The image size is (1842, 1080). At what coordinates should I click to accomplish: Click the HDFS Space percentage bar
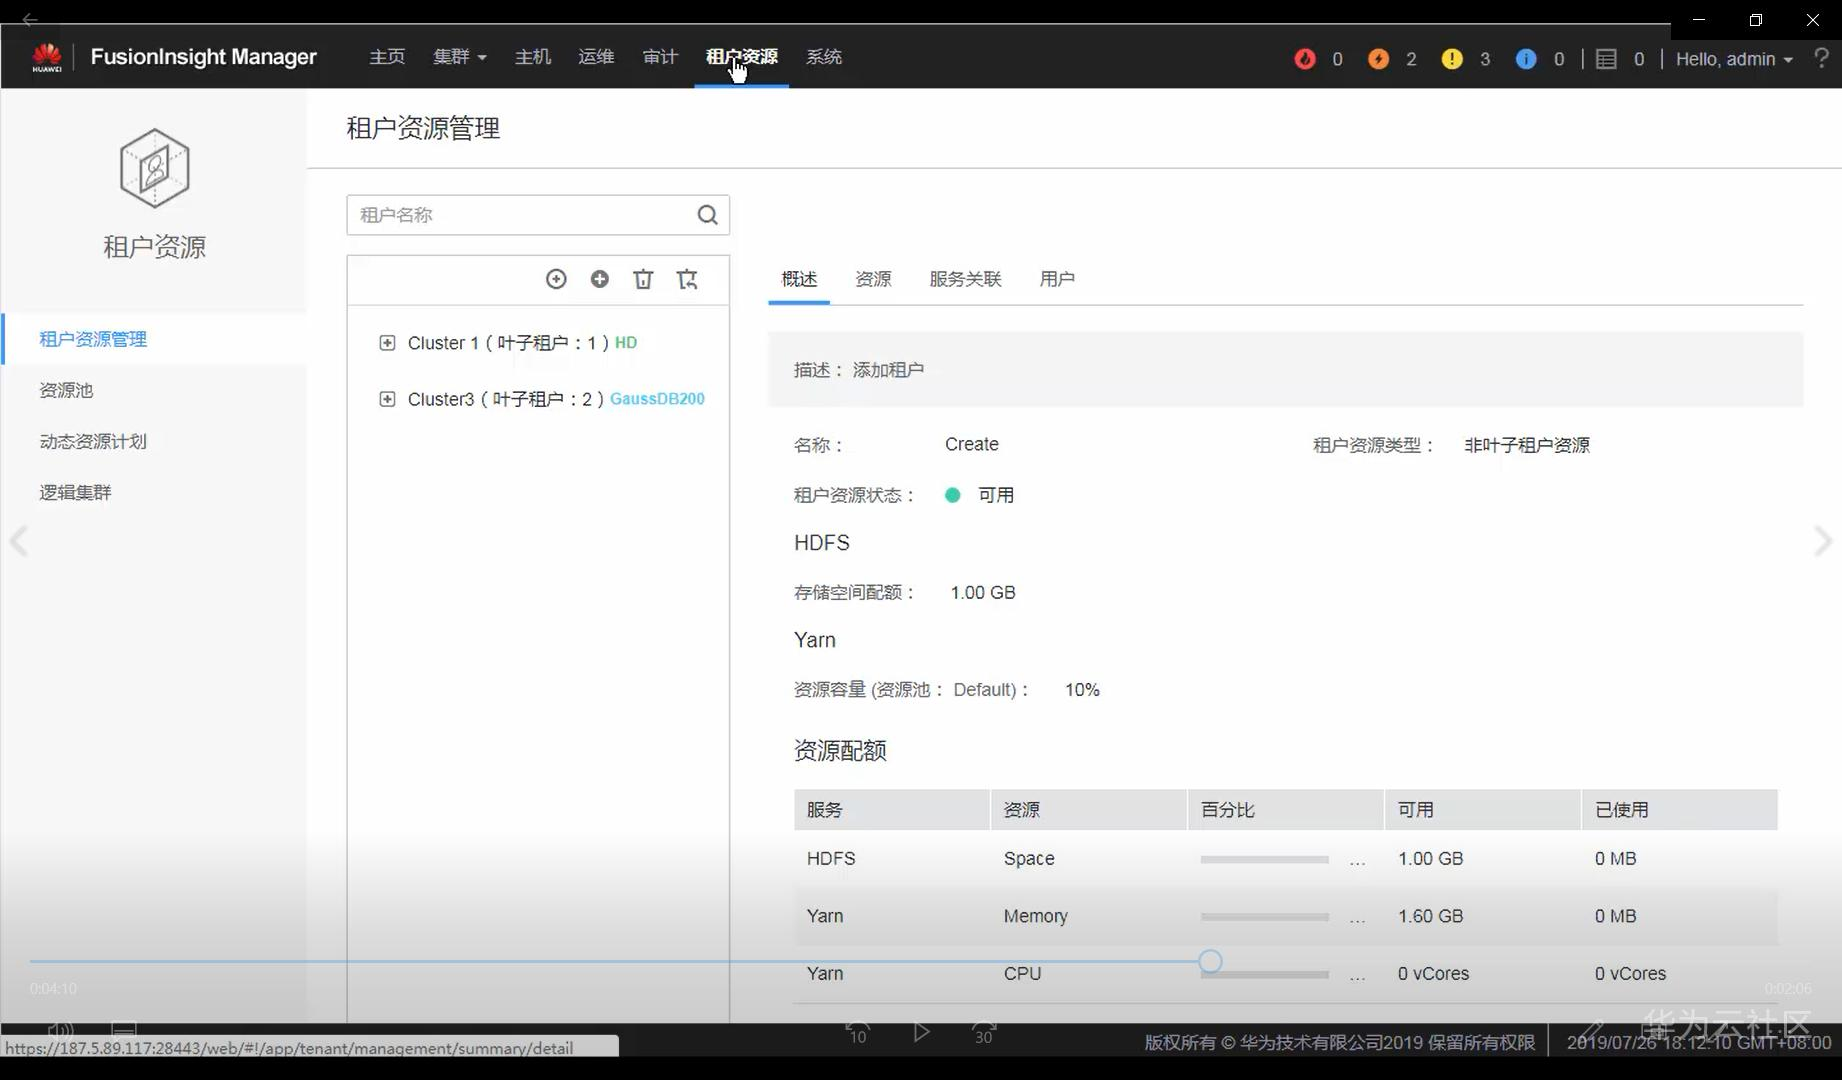(x=1264, y=859)
